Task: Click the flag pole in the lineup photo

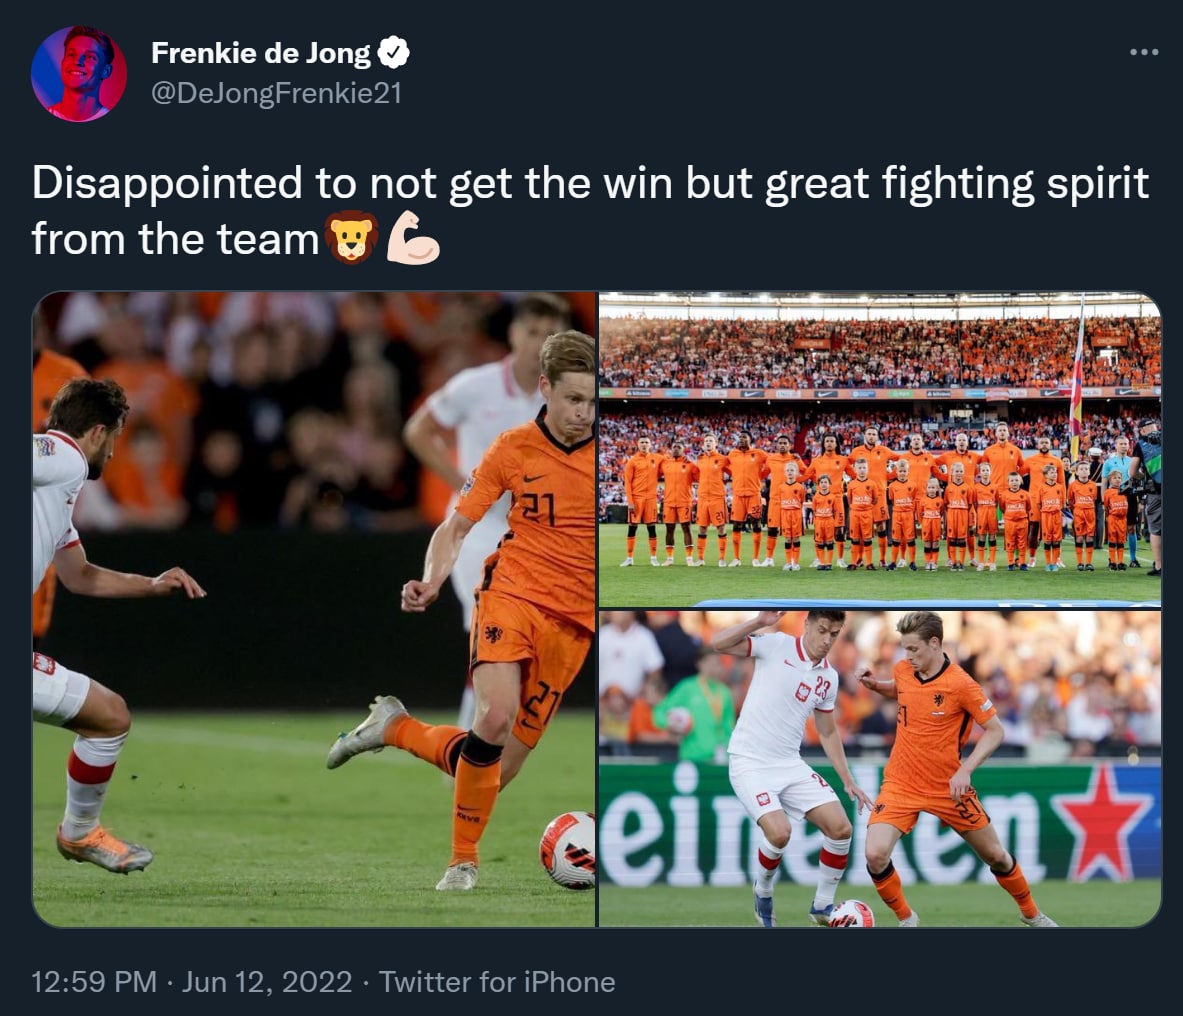Action: click(x=1077, y=377)
